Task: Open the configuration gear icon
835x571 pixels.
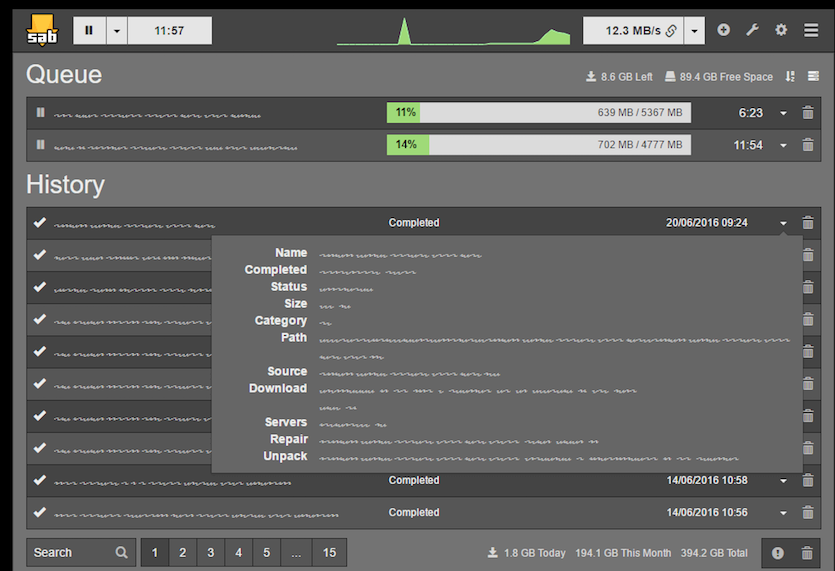Action: [781, 30]
